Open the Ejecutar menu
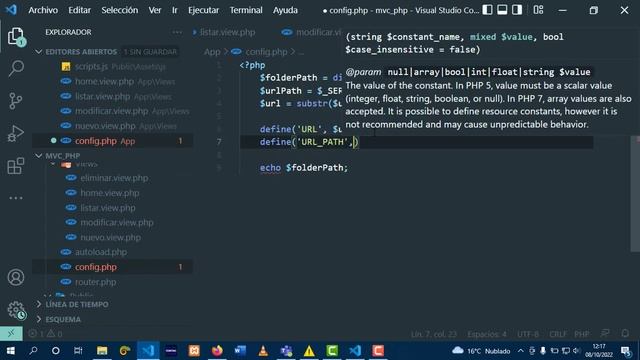The image size is (640, 360). [x=203, y=10]
